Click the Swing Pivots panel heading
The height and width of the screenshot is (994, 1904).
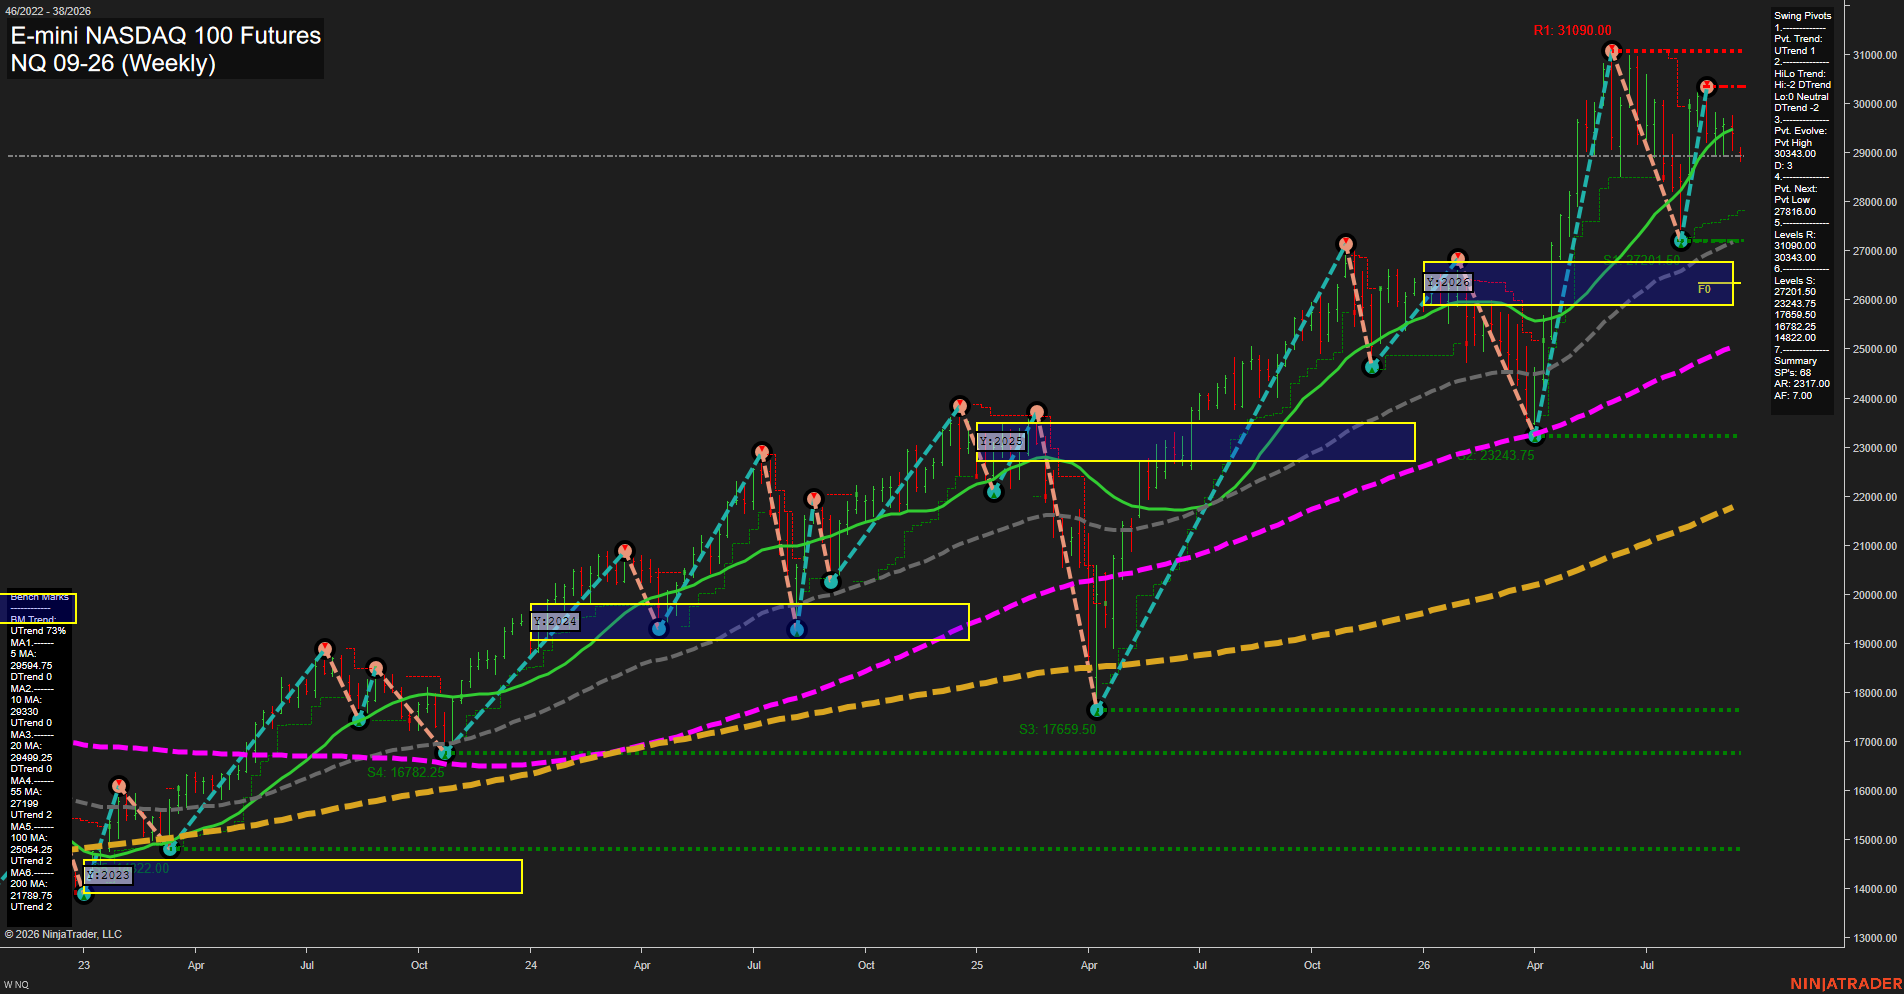point(1803,16)
